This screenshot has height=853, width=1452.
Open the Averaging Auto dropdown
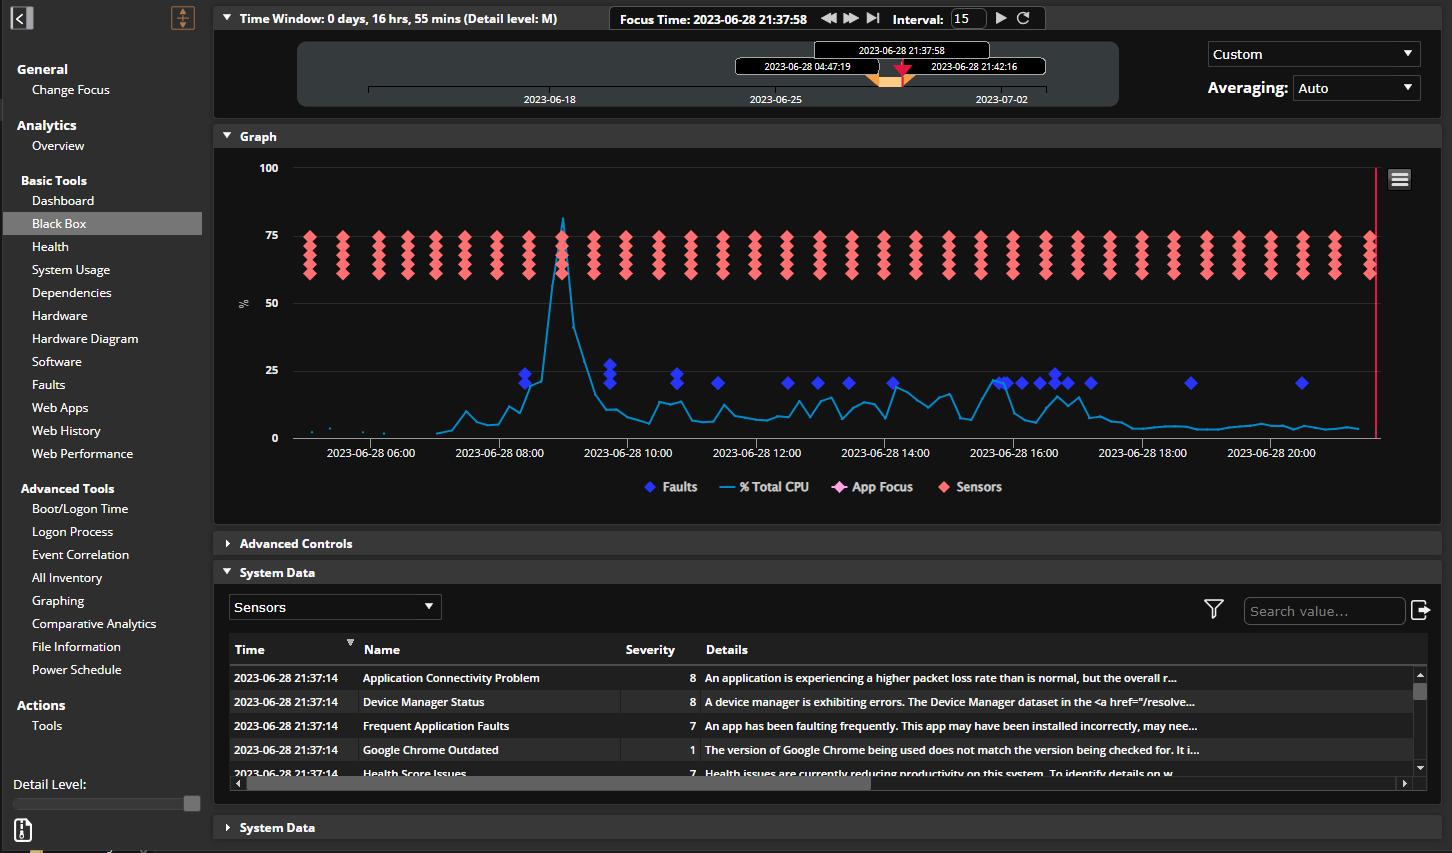[x=1357, y=88]
